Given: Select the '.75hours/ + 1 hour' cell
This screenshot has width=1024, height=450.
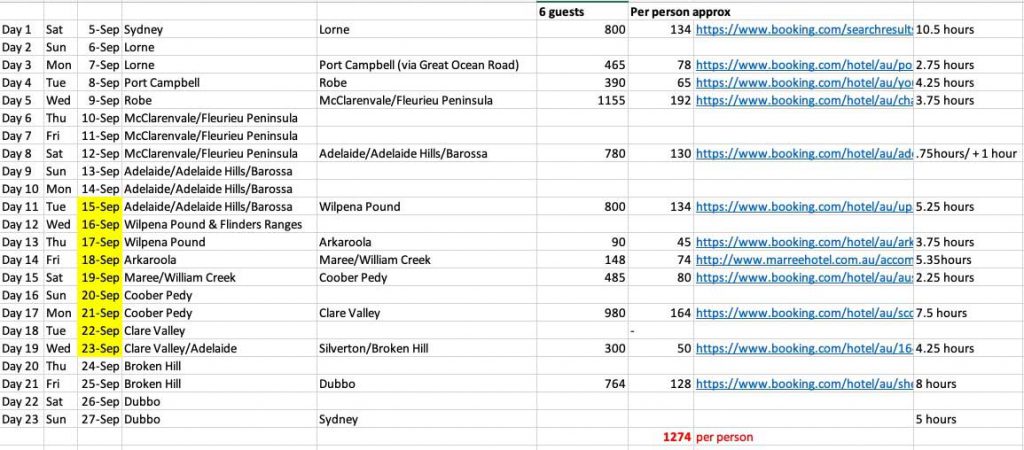Looking at the screenshot, I should tap(967, 153).
